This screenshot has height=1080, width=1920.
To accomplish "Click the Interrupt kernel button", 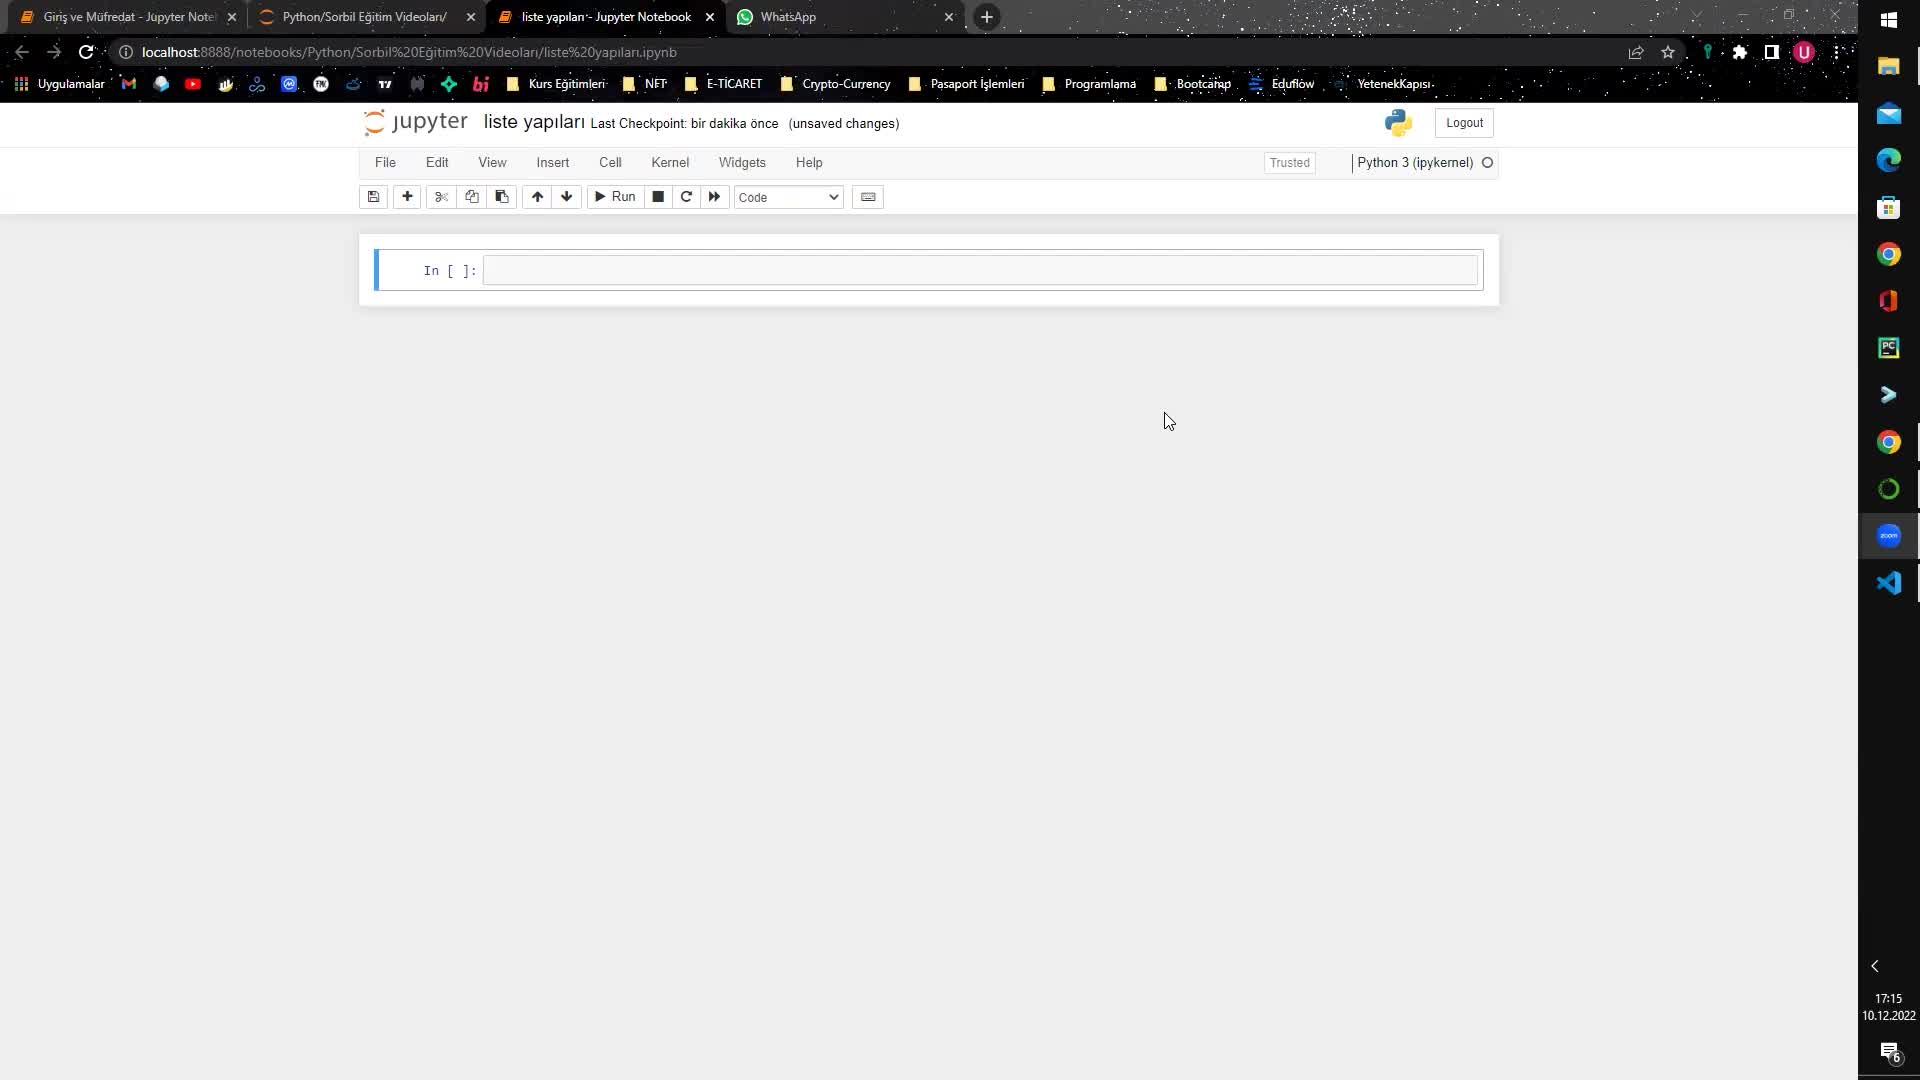I will [x=658, y=196].
